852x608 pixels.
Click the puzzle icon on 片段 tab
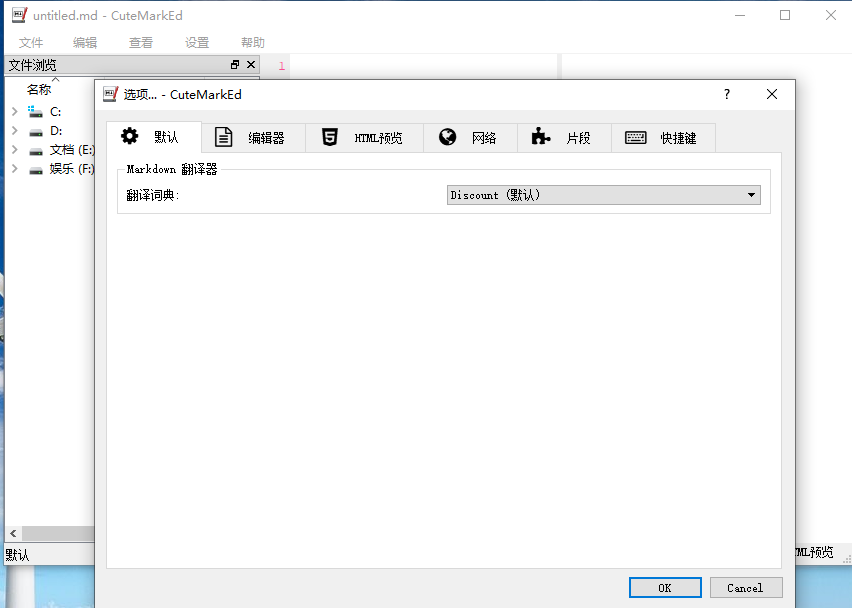pos(541,137)
